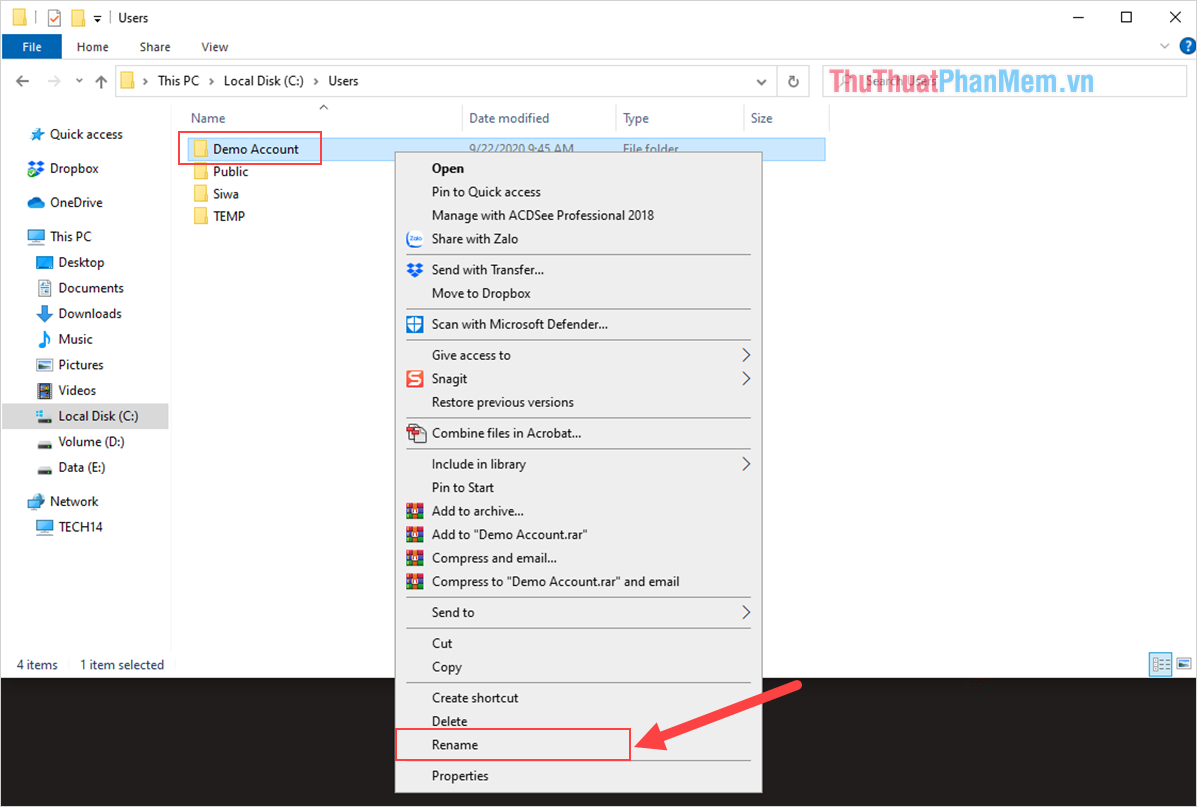This screenshot has width=1197, height=807.
Task: Switch to details view button
Action: click(1161, 664)
